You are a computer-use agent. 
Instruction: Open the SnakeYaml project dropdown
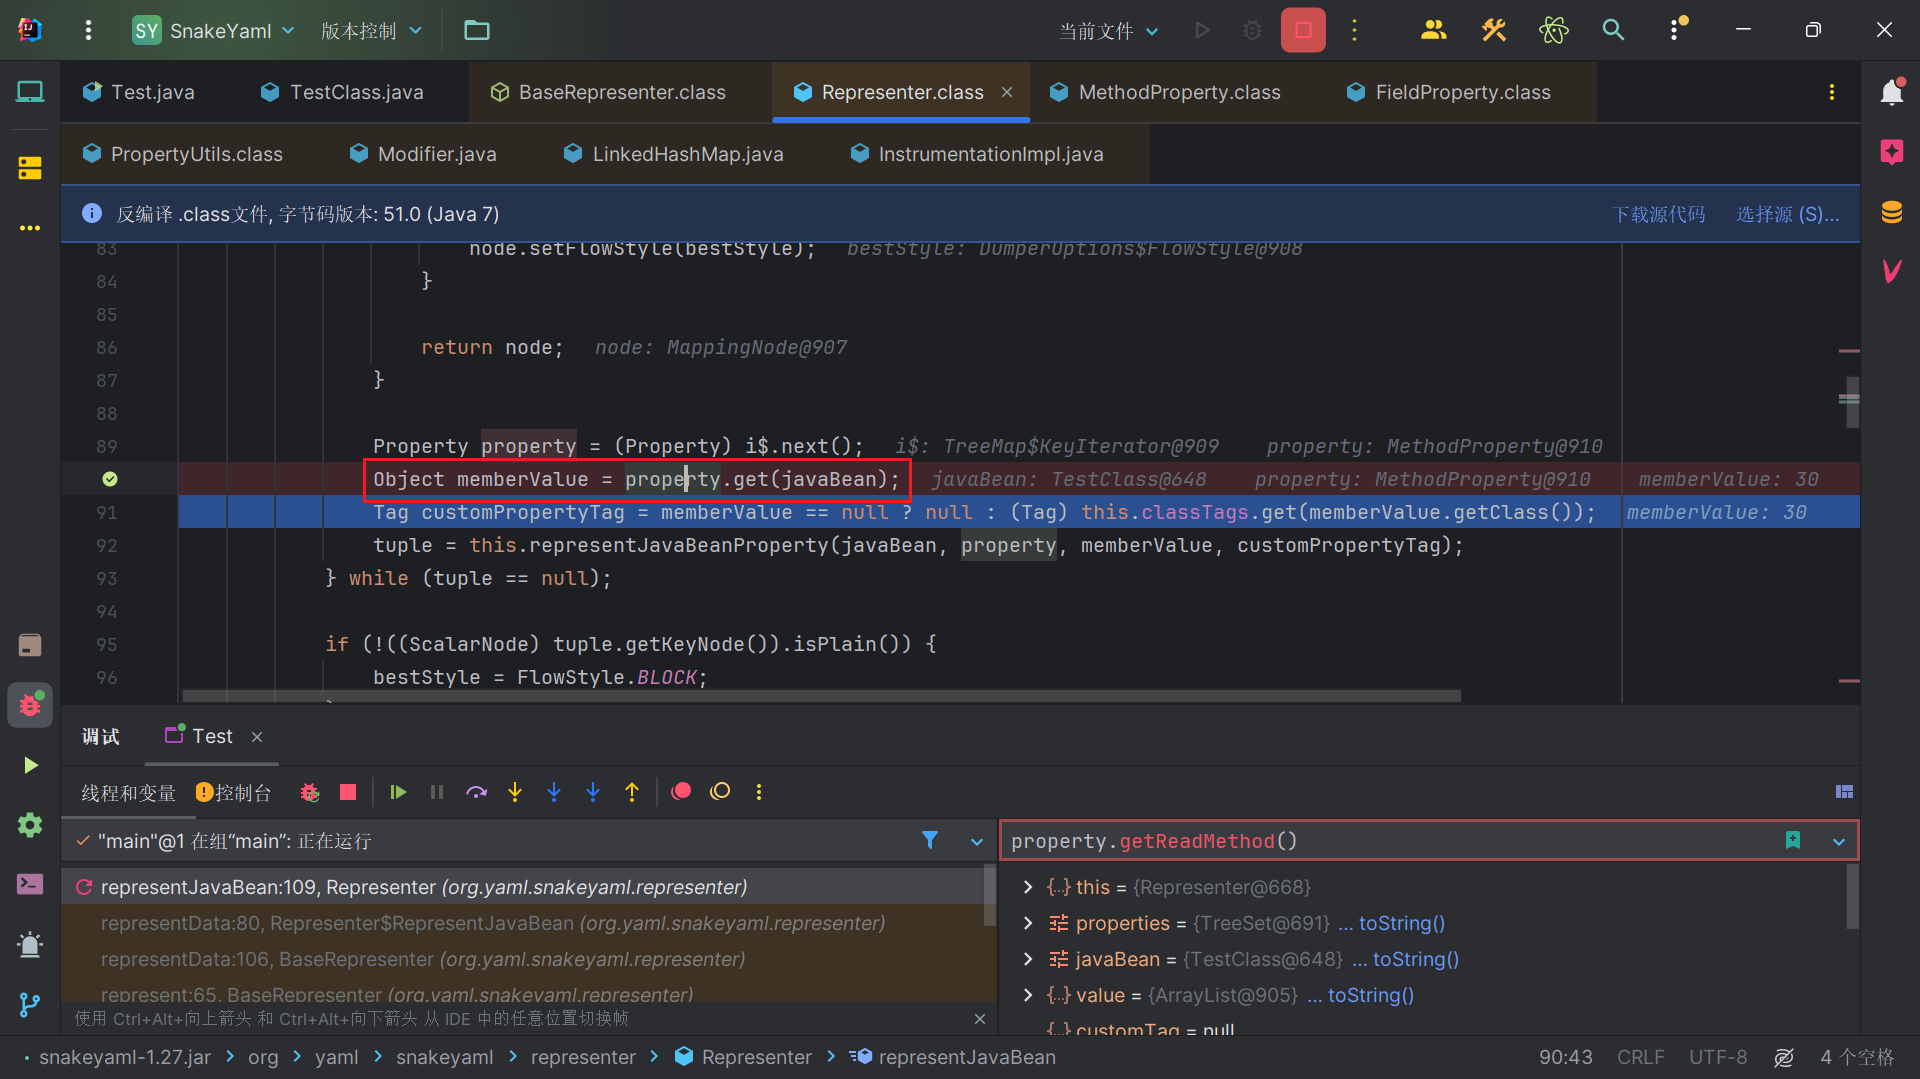point(215,31)
